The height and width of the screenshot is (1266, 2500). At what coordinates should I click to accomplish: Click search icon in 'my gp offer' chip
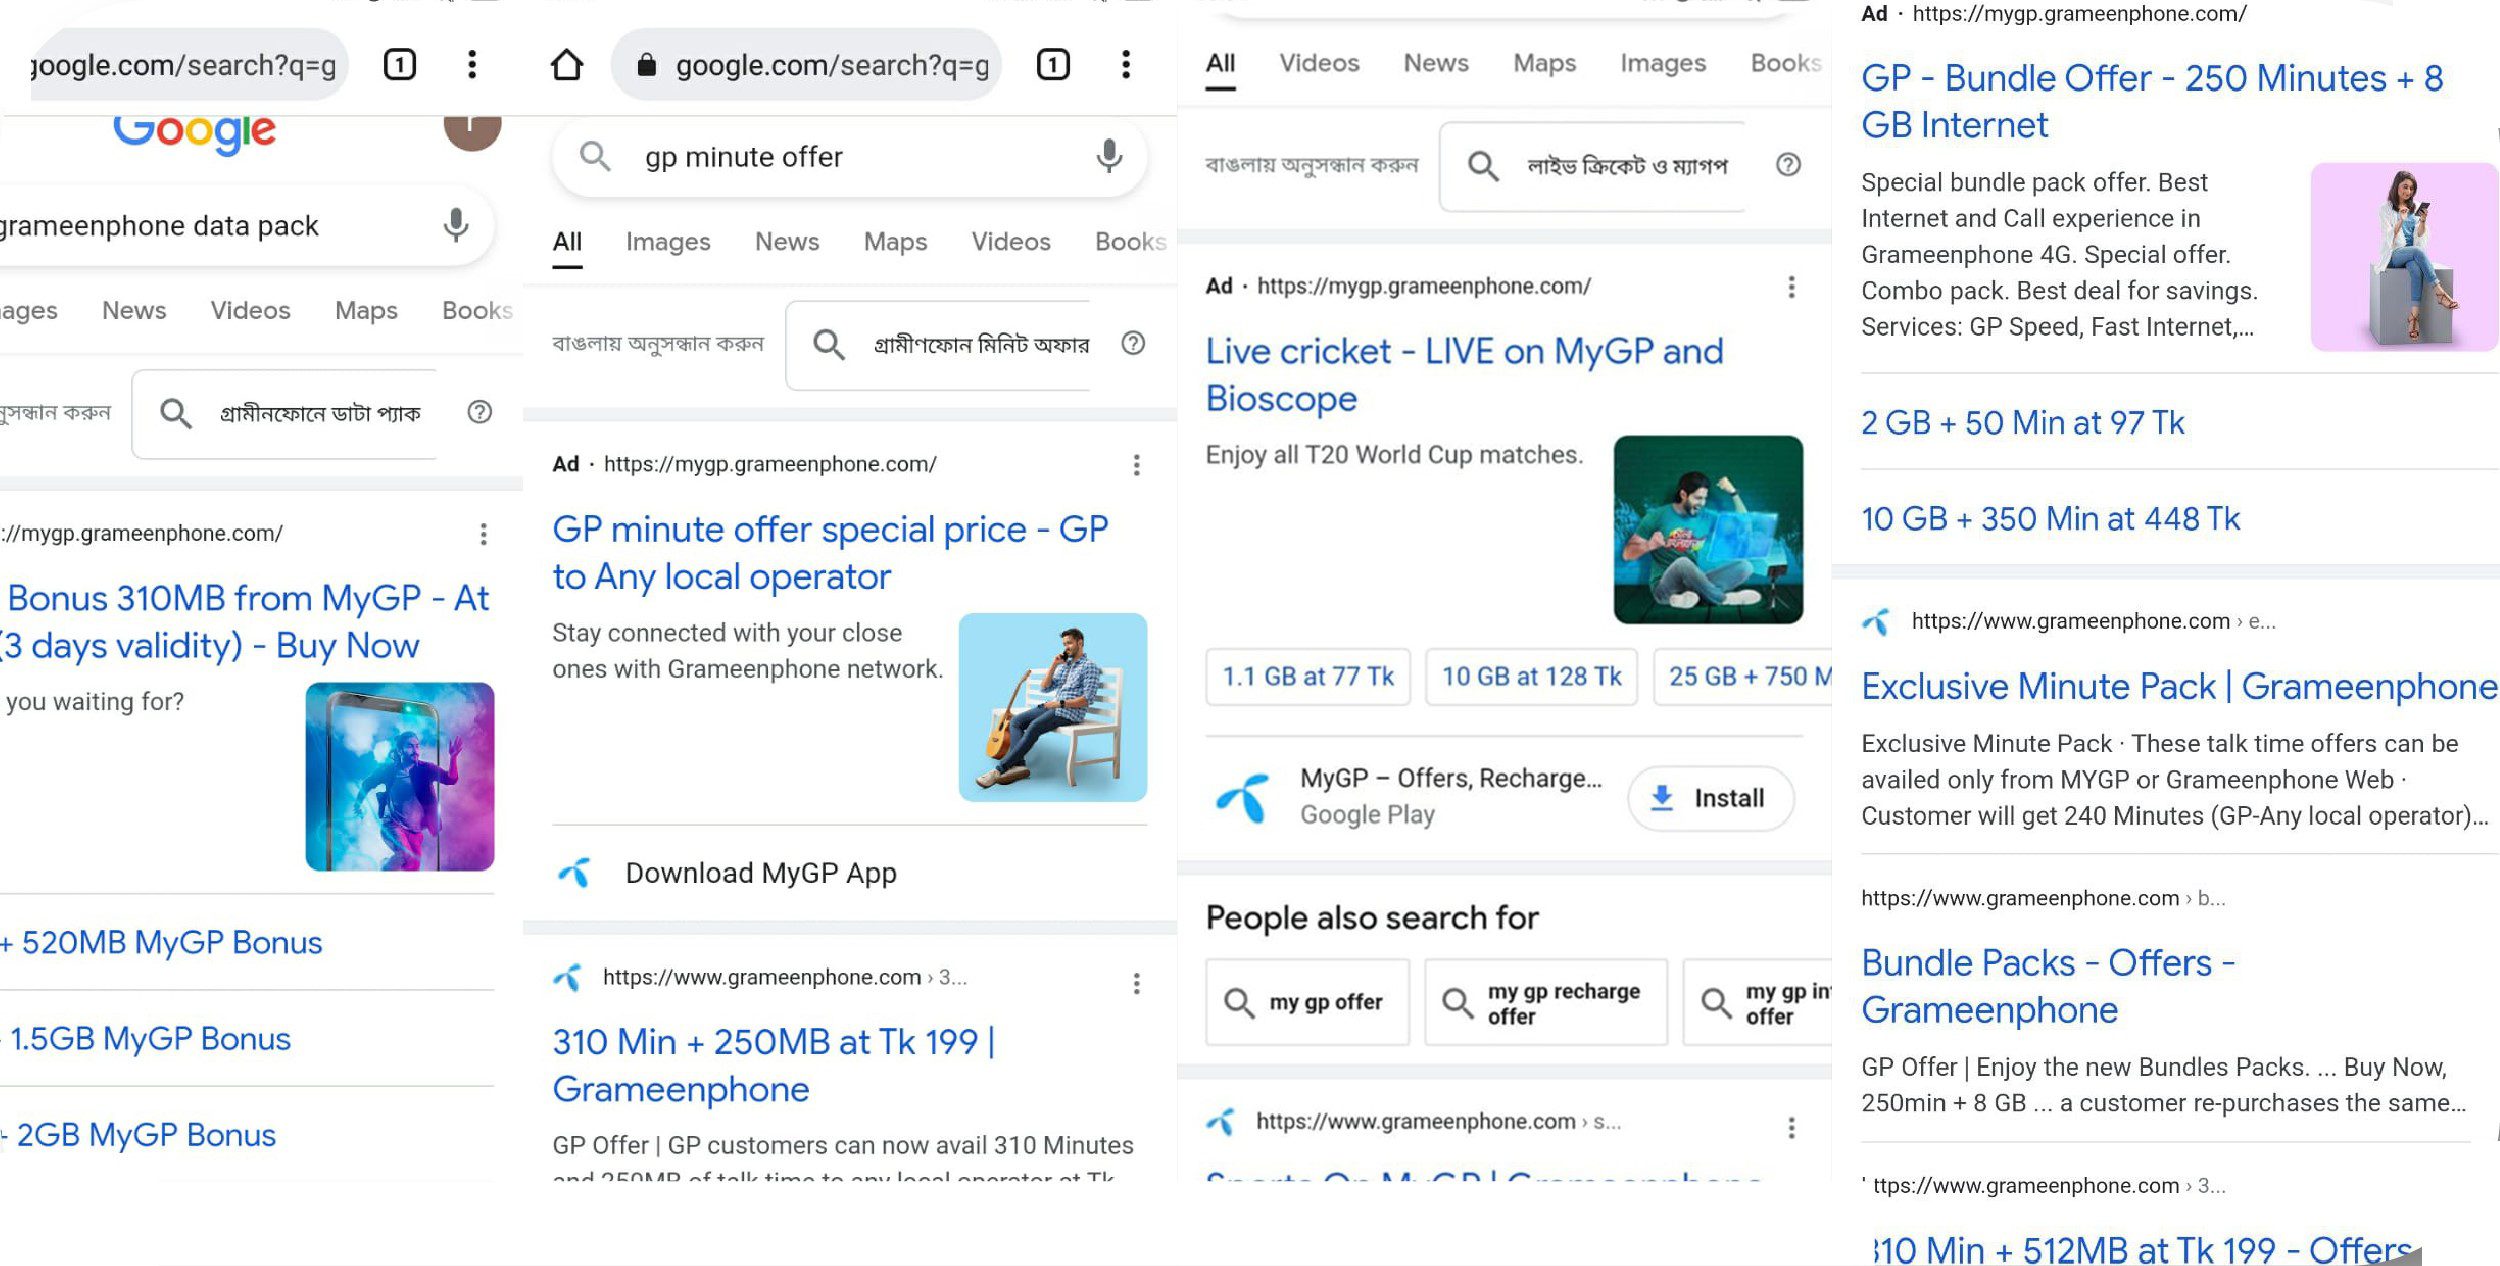[1239, 1003]
